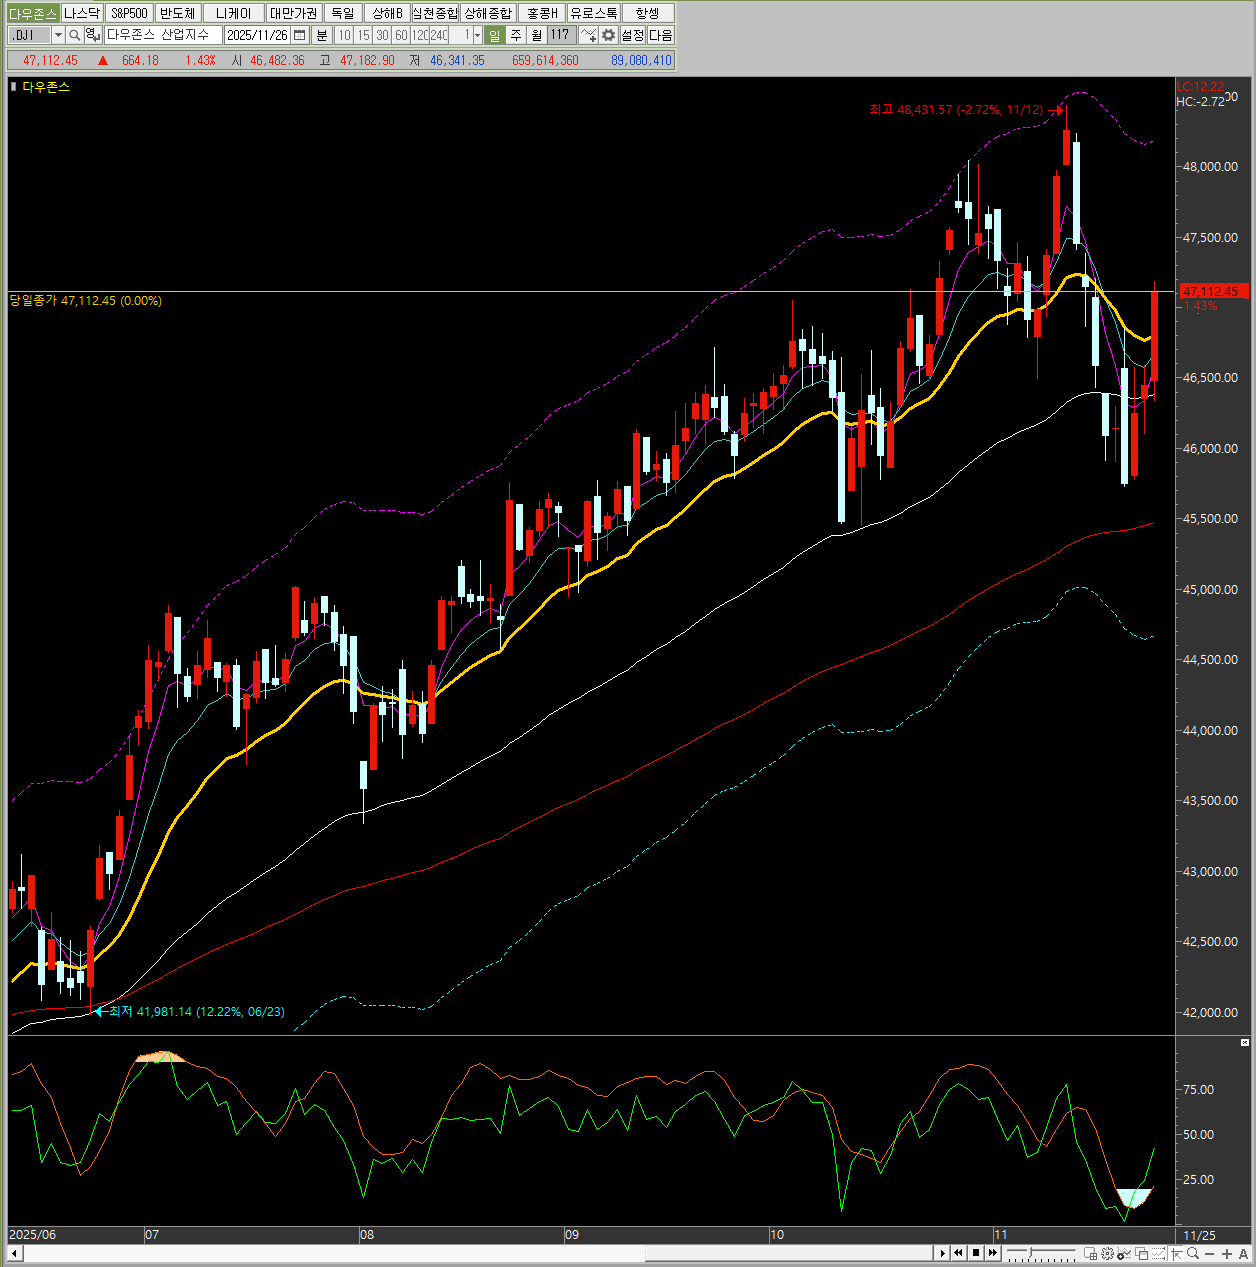
Task: Select the 120 minute interval button
Action: pyautogui.click(x=420, y=35)
